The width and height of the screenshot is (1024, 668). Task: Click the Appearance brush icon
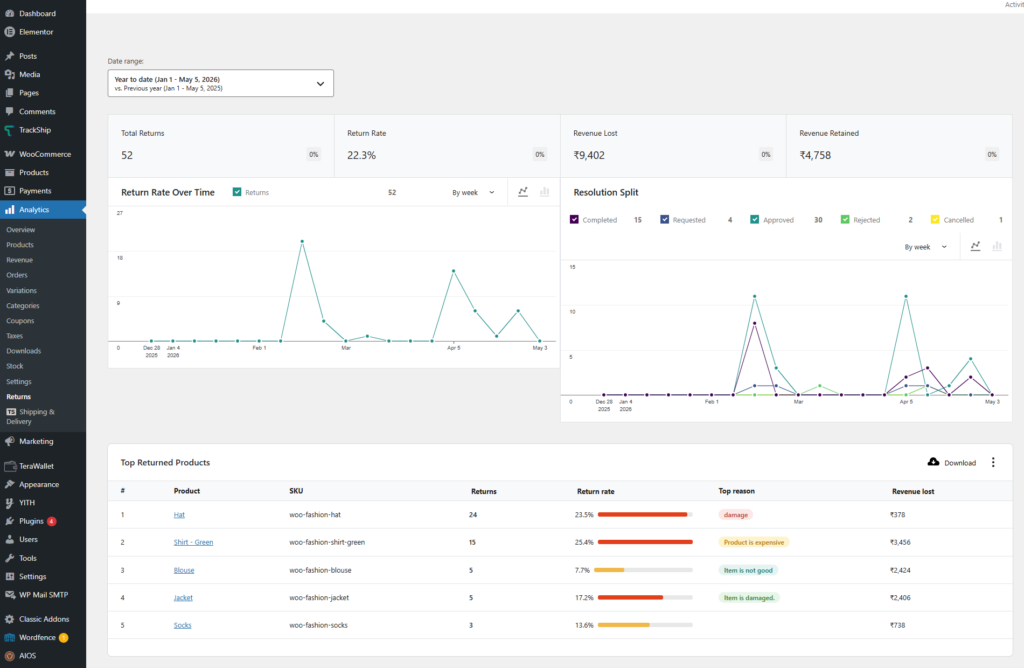[x=10, y=485]
